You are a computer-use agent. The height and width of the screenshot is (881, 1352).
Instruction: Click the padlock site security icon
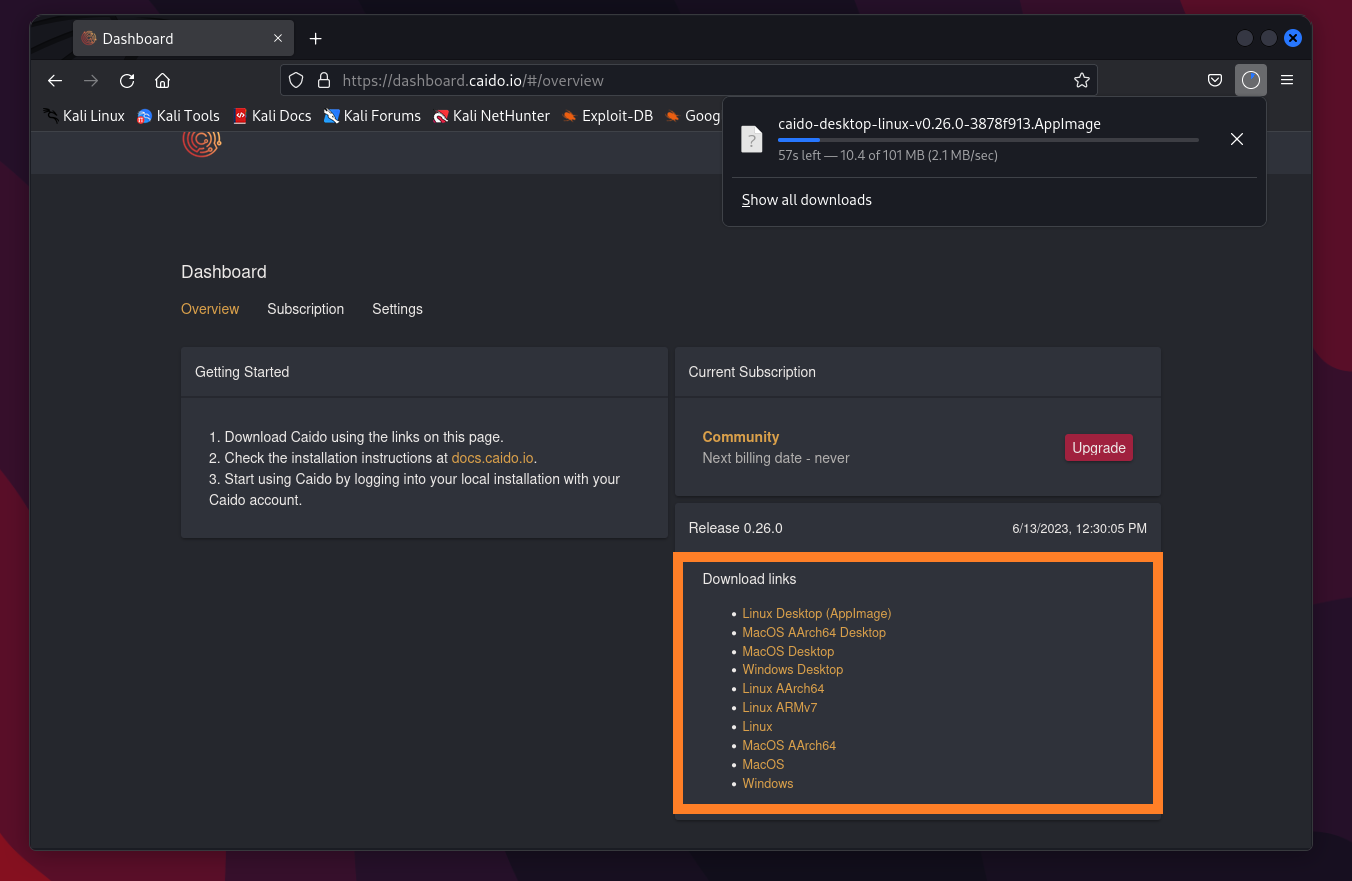(323, 80)
